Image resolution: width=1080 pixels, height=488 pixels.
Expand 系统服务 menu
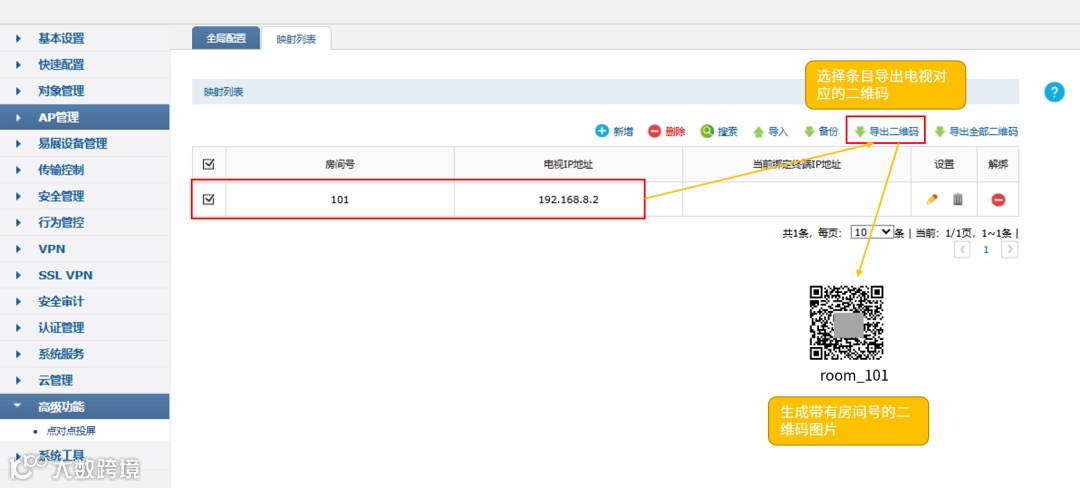tap(85, 354)
